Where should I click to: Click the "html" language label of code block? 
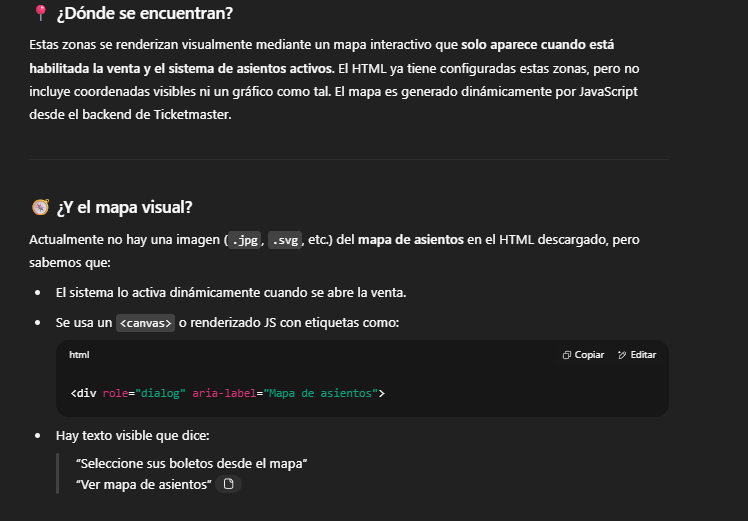(x=79, y=354)
